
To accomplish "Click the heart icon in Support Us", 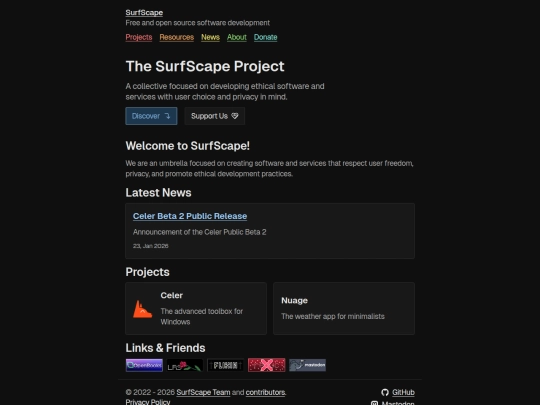I will pyautogui.click(x=235, y=116).
